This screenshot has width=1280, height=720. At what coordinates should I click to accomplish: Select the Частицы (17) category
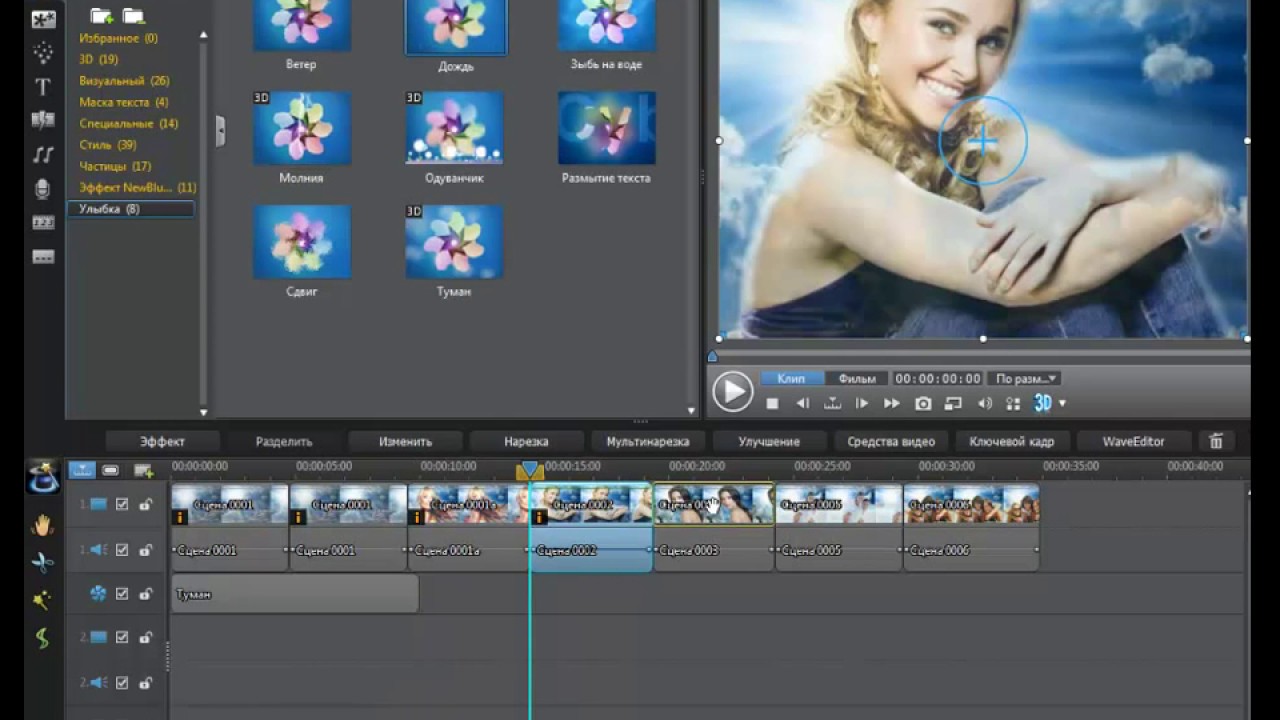pos(115,166)
